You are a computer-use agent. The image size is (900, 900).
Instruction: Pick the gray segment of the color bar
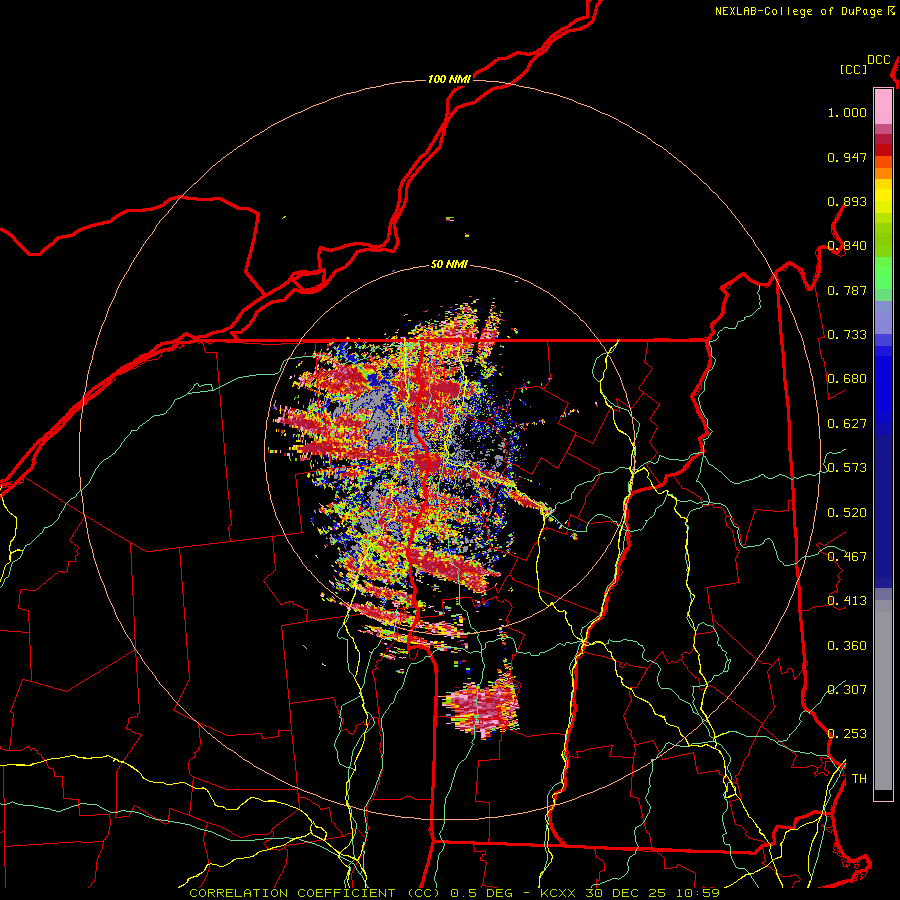pos(883,695)
